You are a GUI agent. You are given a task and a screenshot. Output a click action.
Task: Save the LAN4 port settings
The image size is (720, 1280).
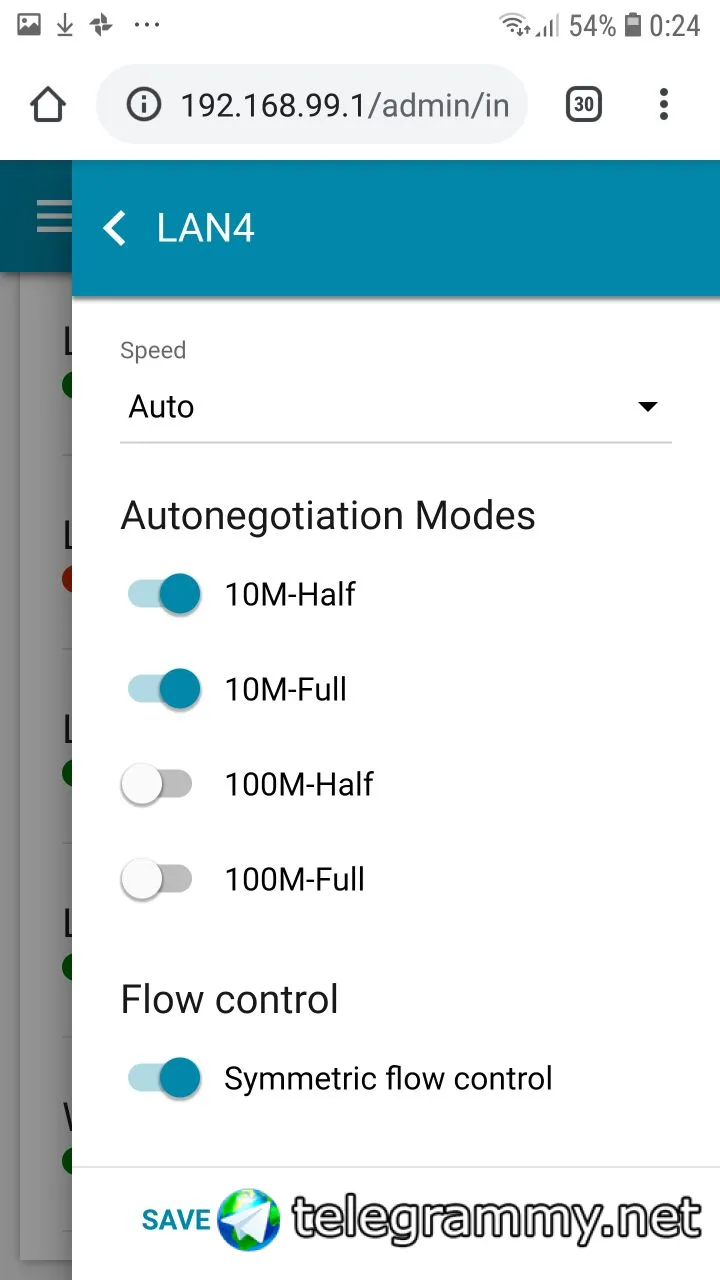click(x=176, y=1220)
